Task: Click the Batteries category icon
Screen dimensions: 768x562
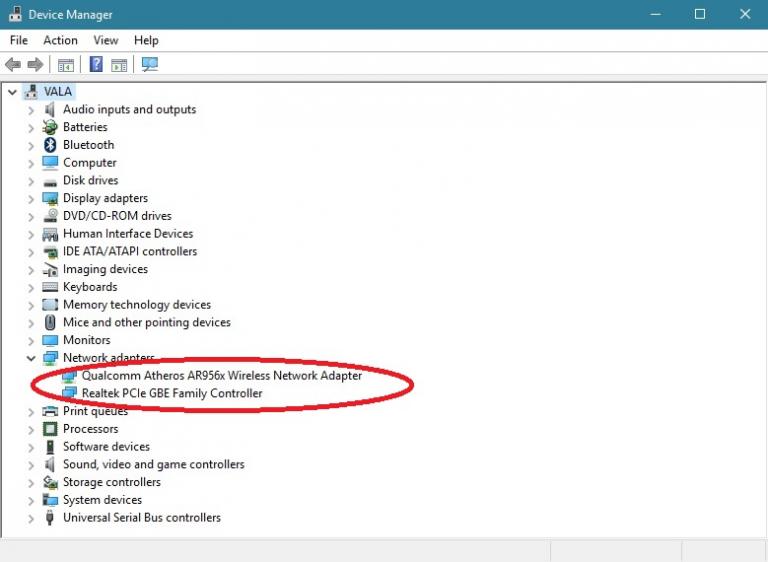Action: [50, 127]
